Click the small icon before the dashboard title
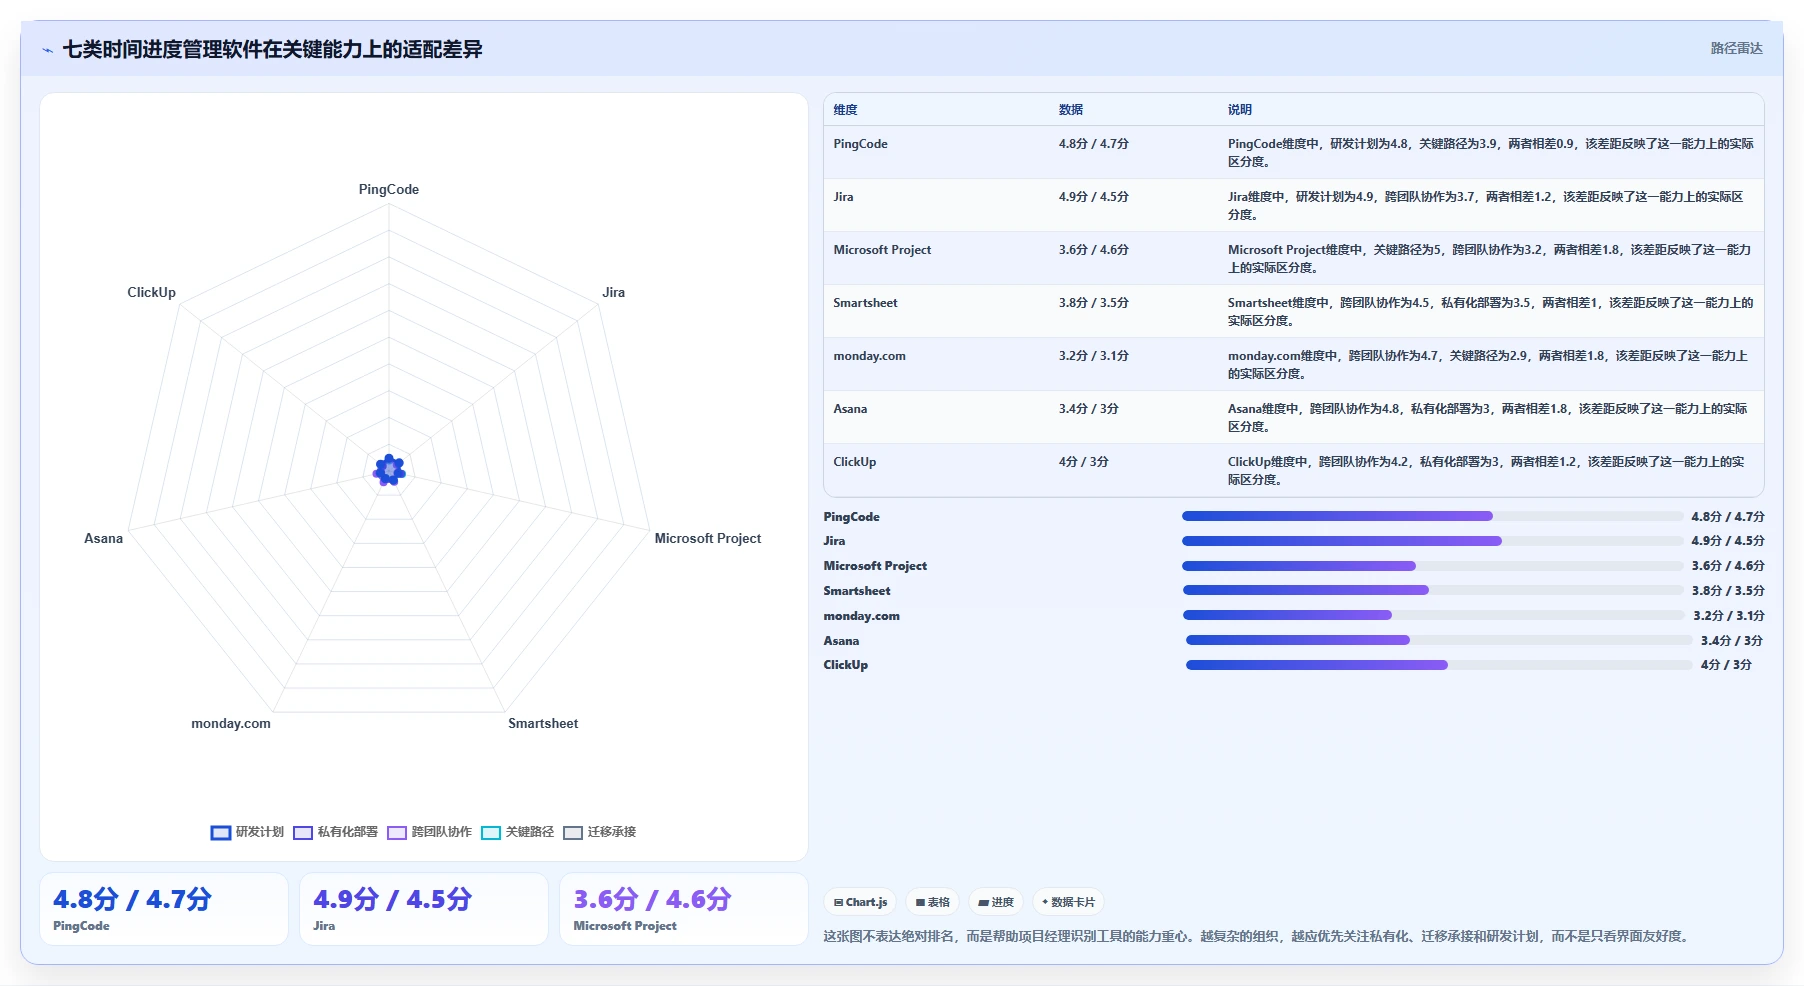The image size is (1804, 986). [x=47, y=50]
